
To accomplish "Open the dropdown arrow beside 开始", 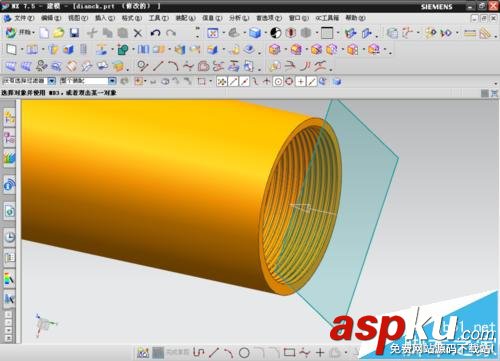I will [x=34, y=33].
